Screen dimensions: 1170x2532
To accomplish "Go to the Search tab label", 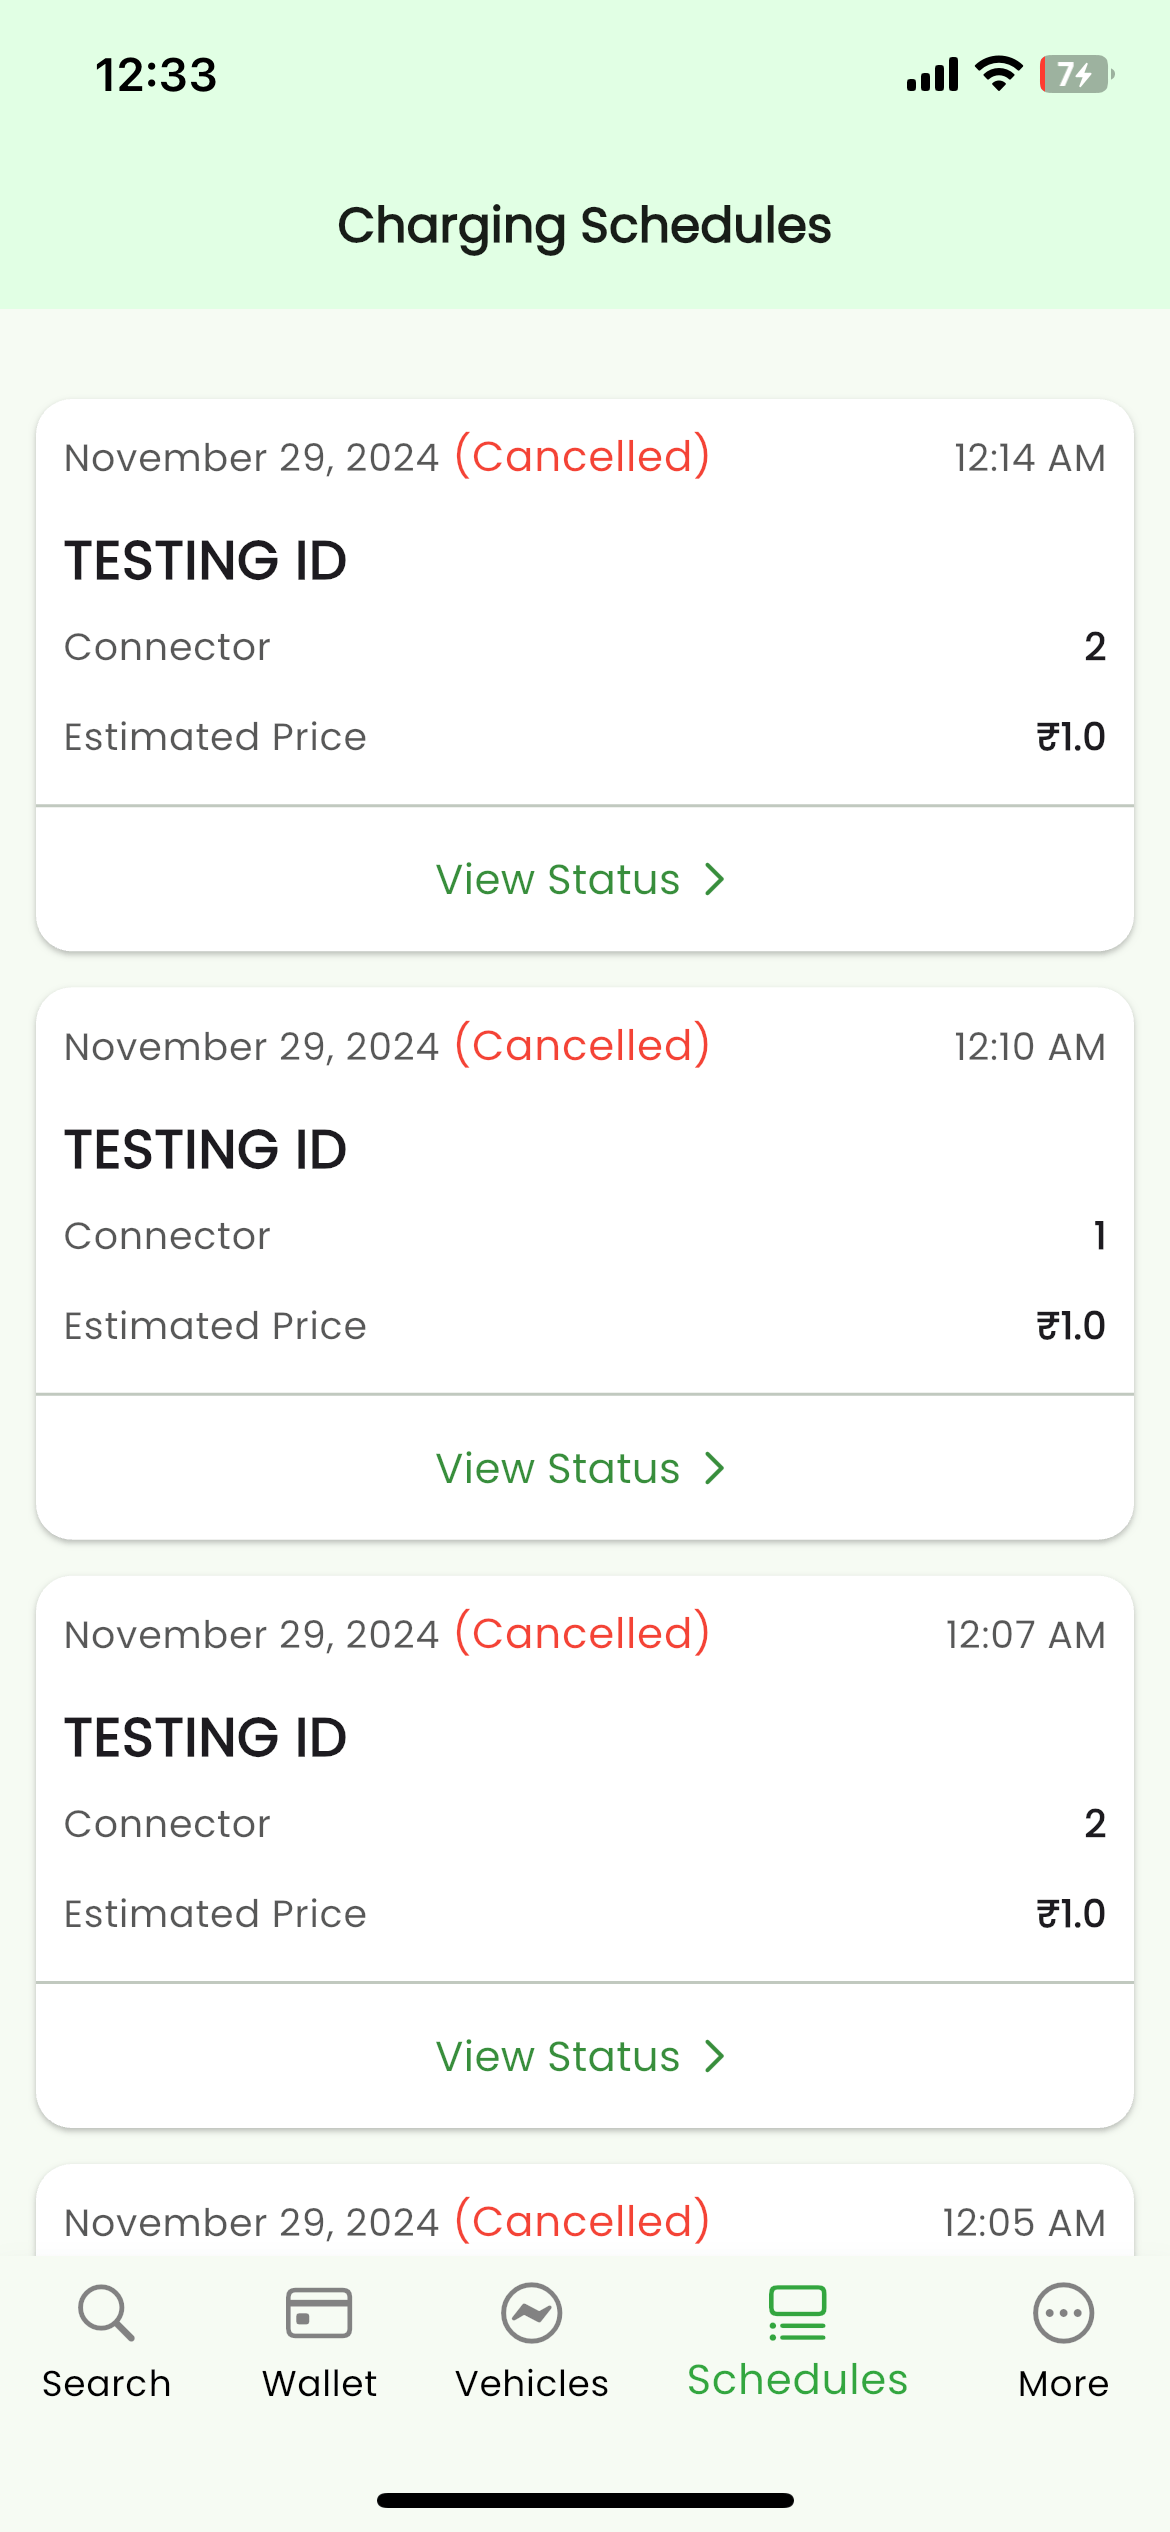I will point(106,2384).
